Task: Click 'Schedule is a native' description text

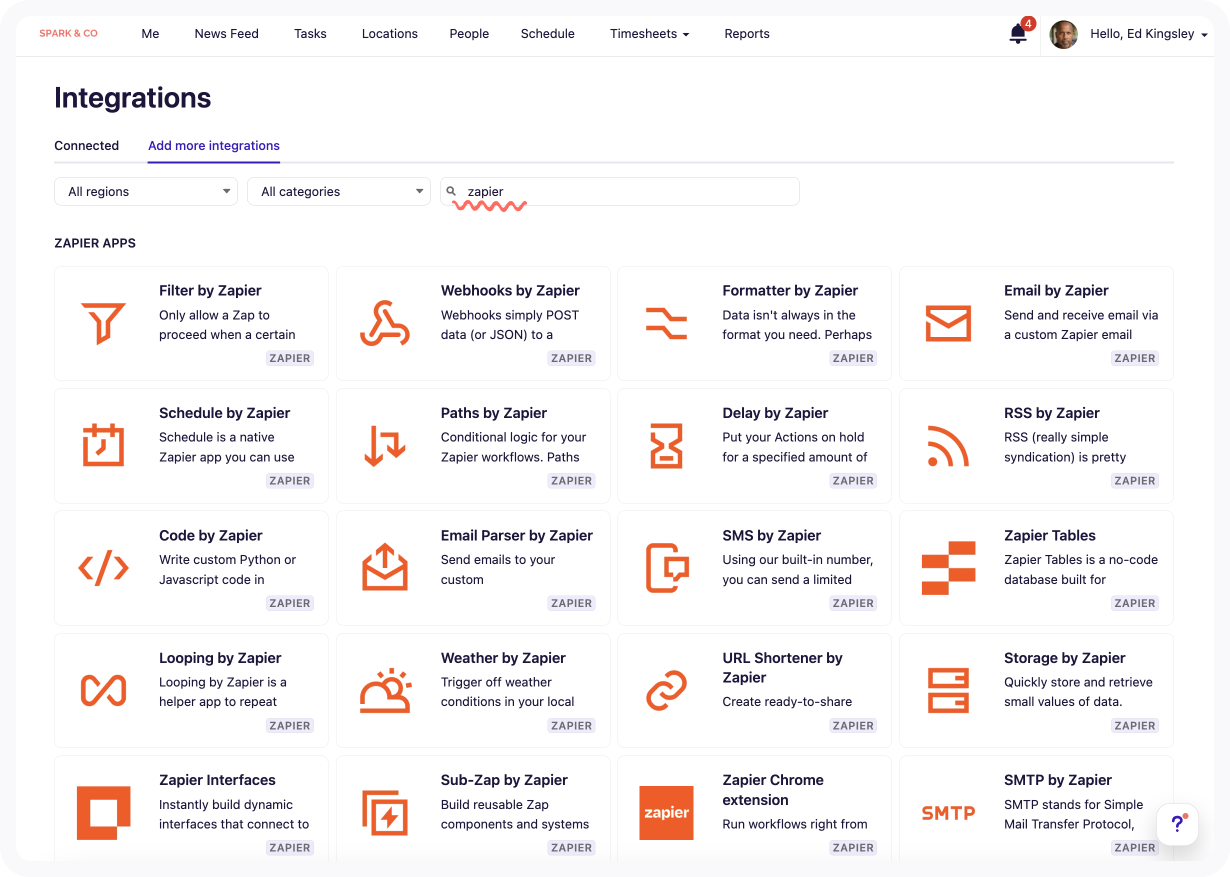Action: coord(217,437)
